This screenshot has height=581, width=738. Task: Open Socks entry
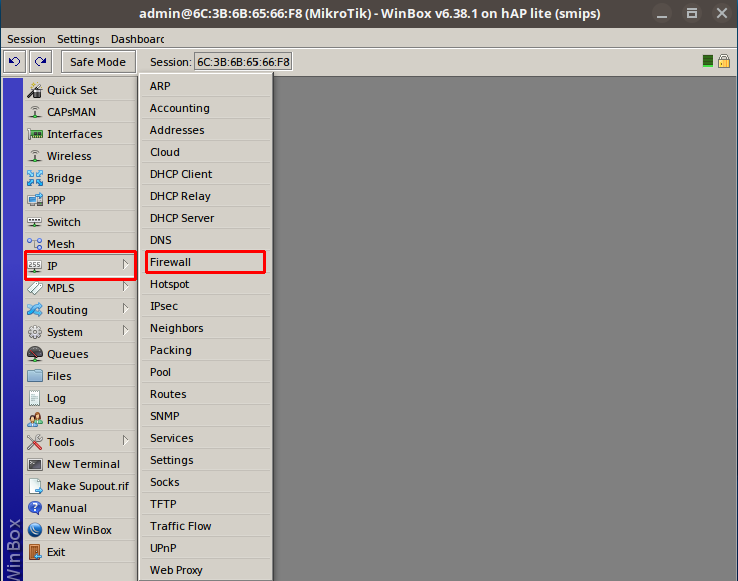click(206, 482)
